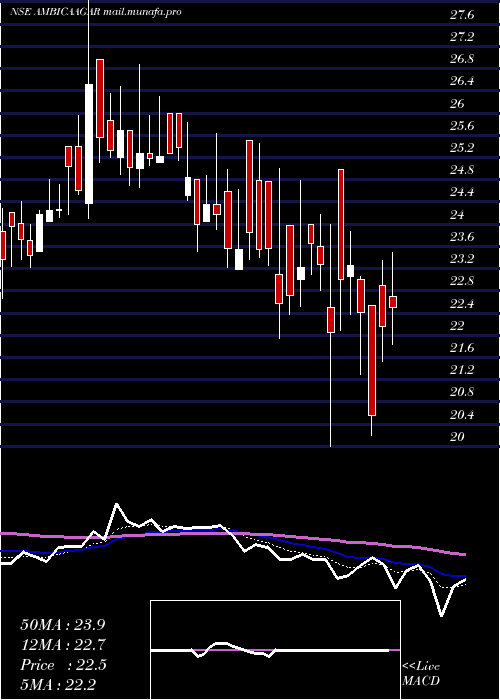Click the 27.2 price axis label
This screenshot has height=700, width=500.
(x=462, y=37)
